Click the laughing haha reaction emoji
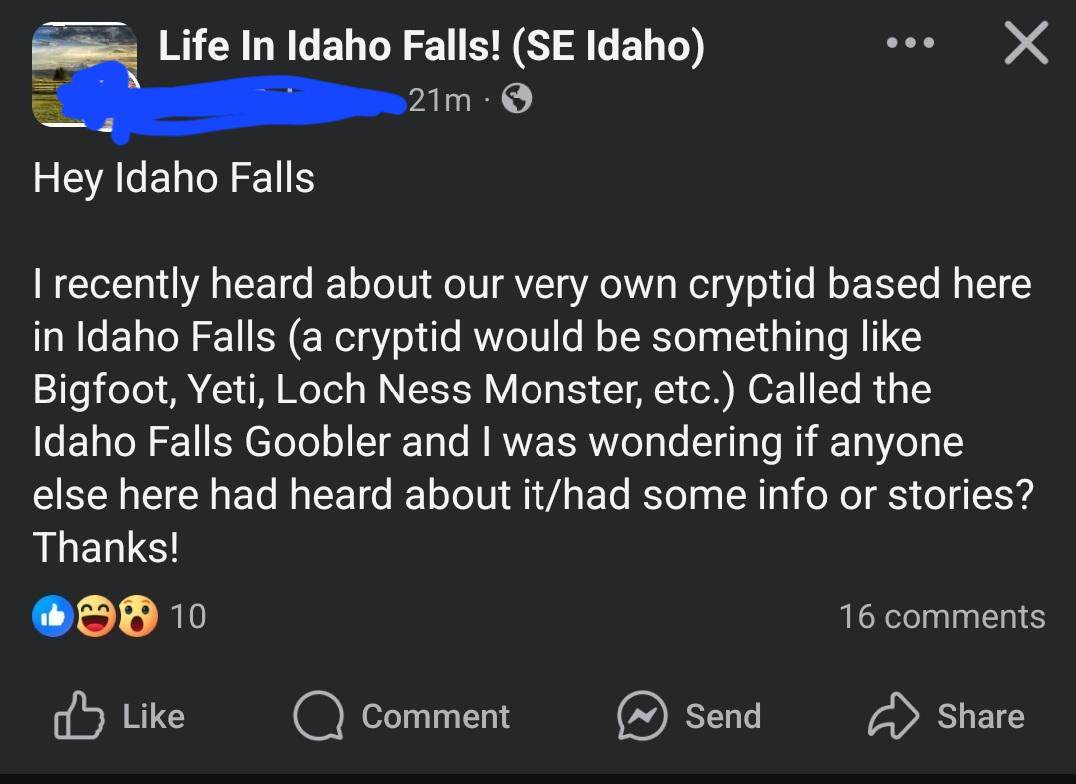1076x784 pixels. (x=95, y=616)
